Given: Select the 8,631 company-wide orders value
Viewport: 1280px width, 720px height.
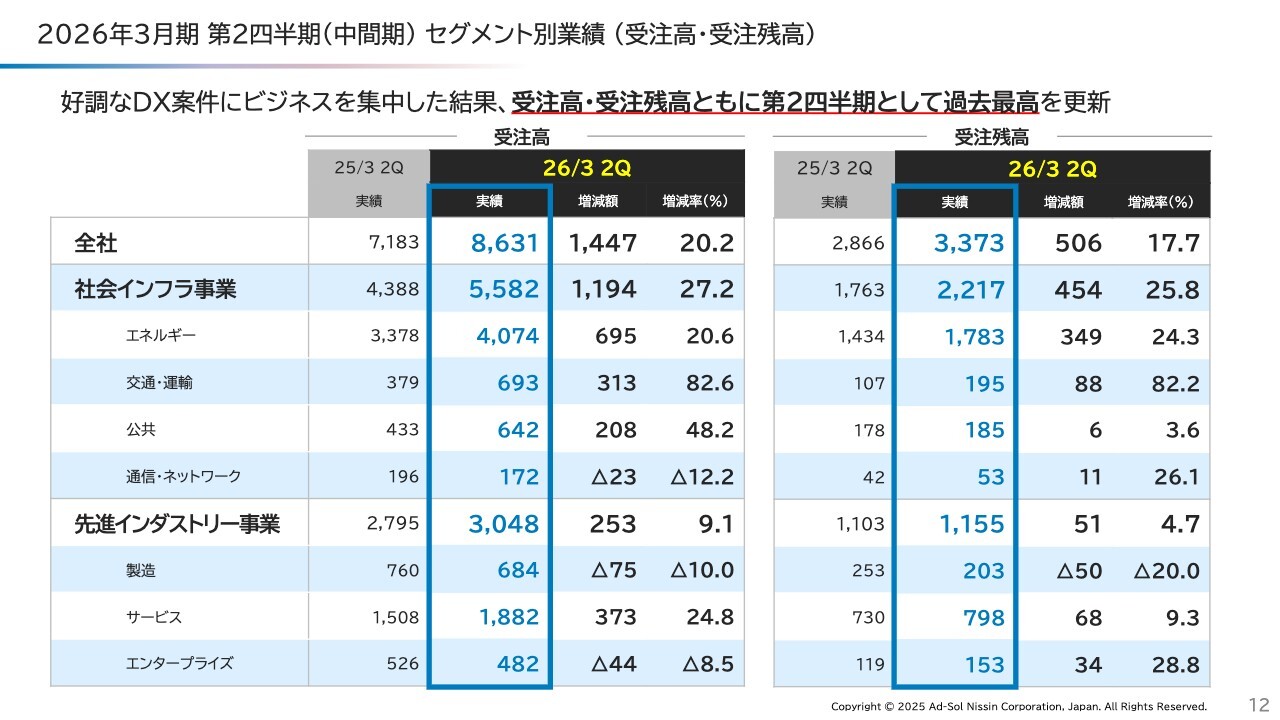Looking at the screenshot, I should click(x=504, y=243).
